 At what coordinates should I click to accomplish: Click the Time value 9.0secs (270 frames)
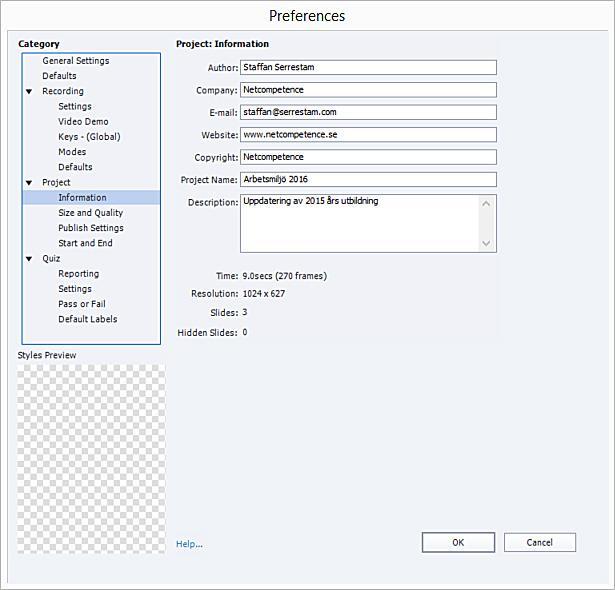[x=284, y=276]
